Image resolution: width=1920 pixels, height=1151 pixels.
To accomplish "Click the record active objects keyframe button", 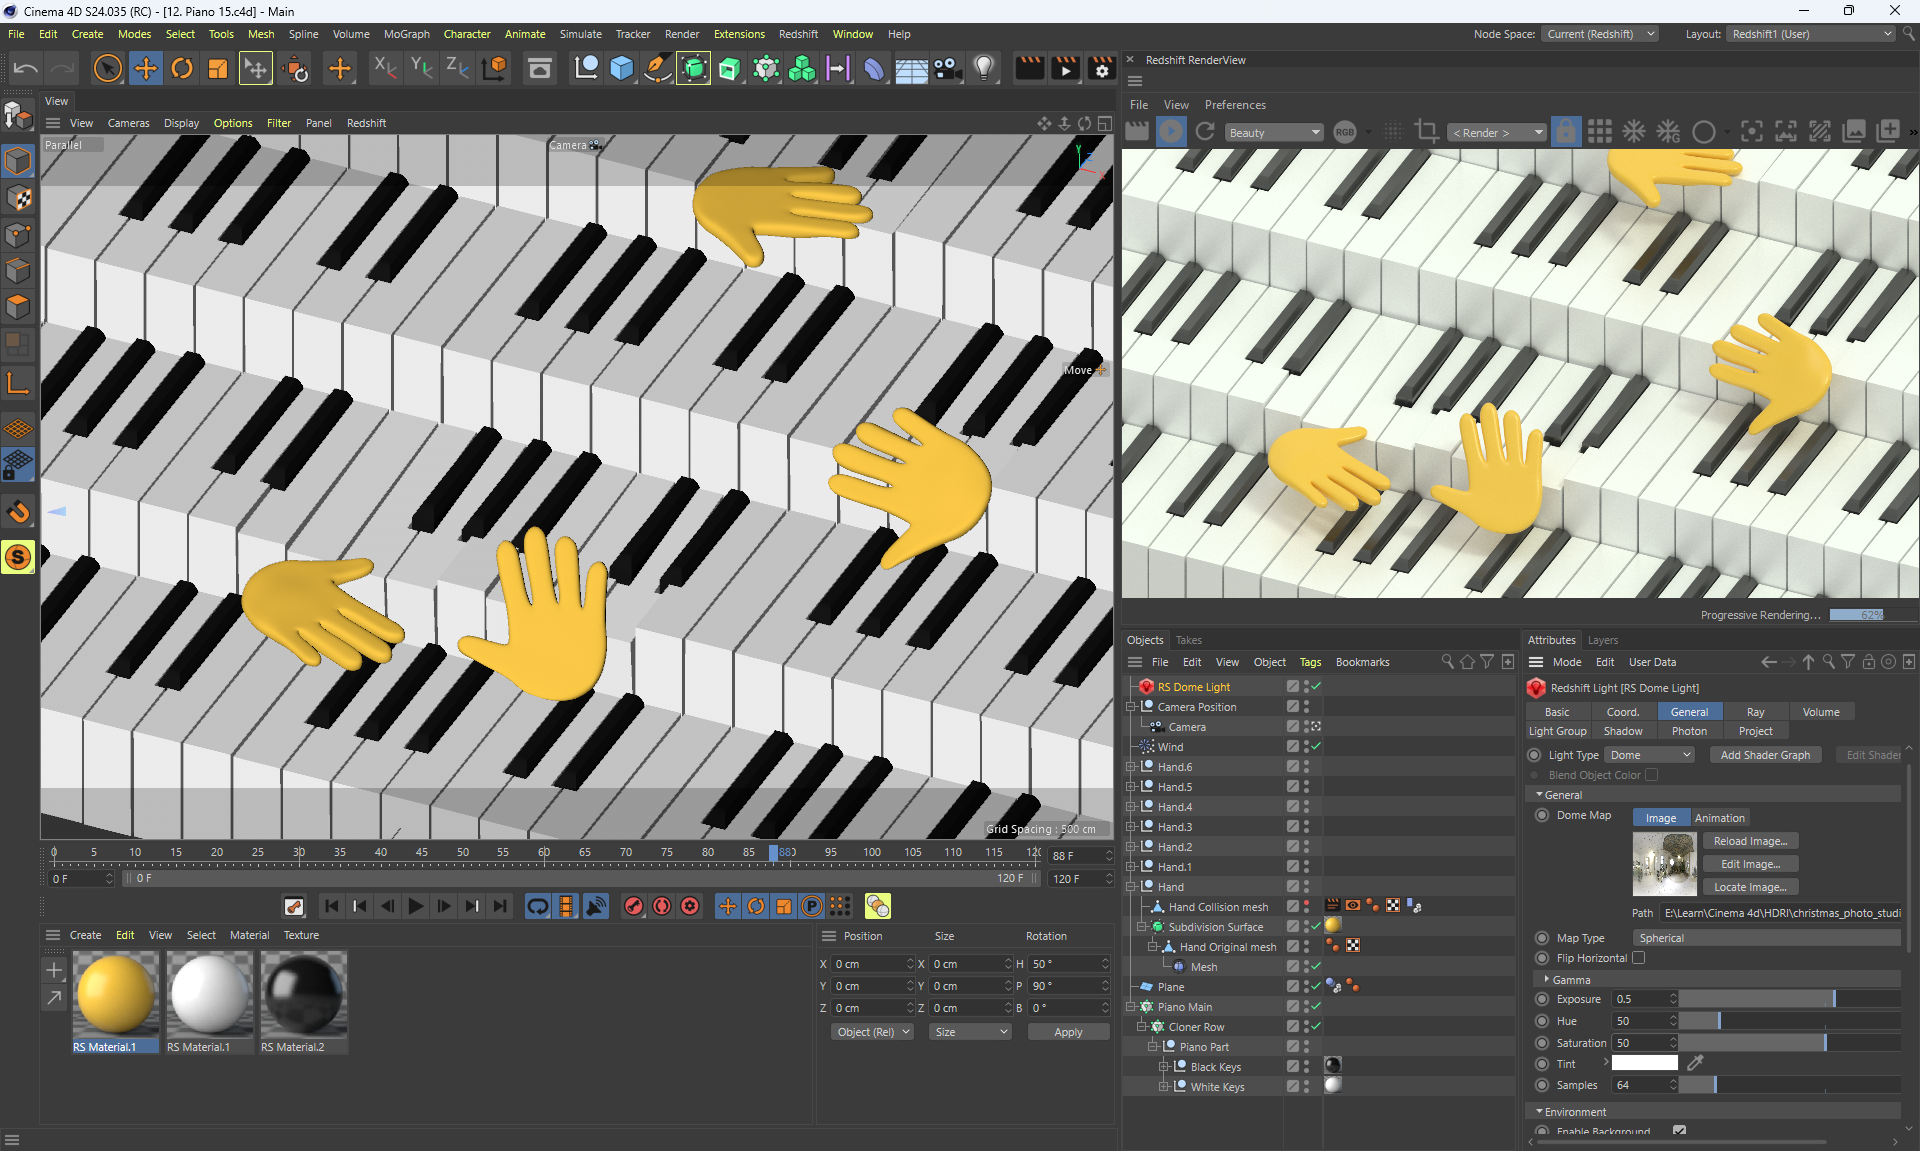I will [x=634, y=906].
